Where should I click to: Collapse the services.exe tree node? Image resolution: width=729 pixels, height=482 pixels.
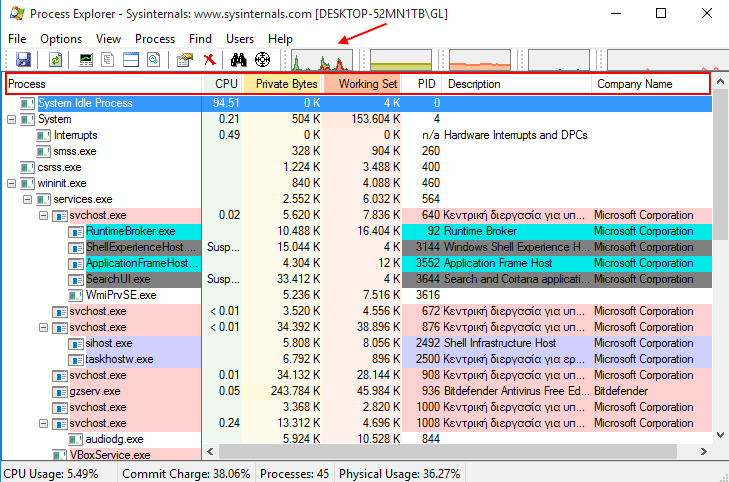point(27,199)
